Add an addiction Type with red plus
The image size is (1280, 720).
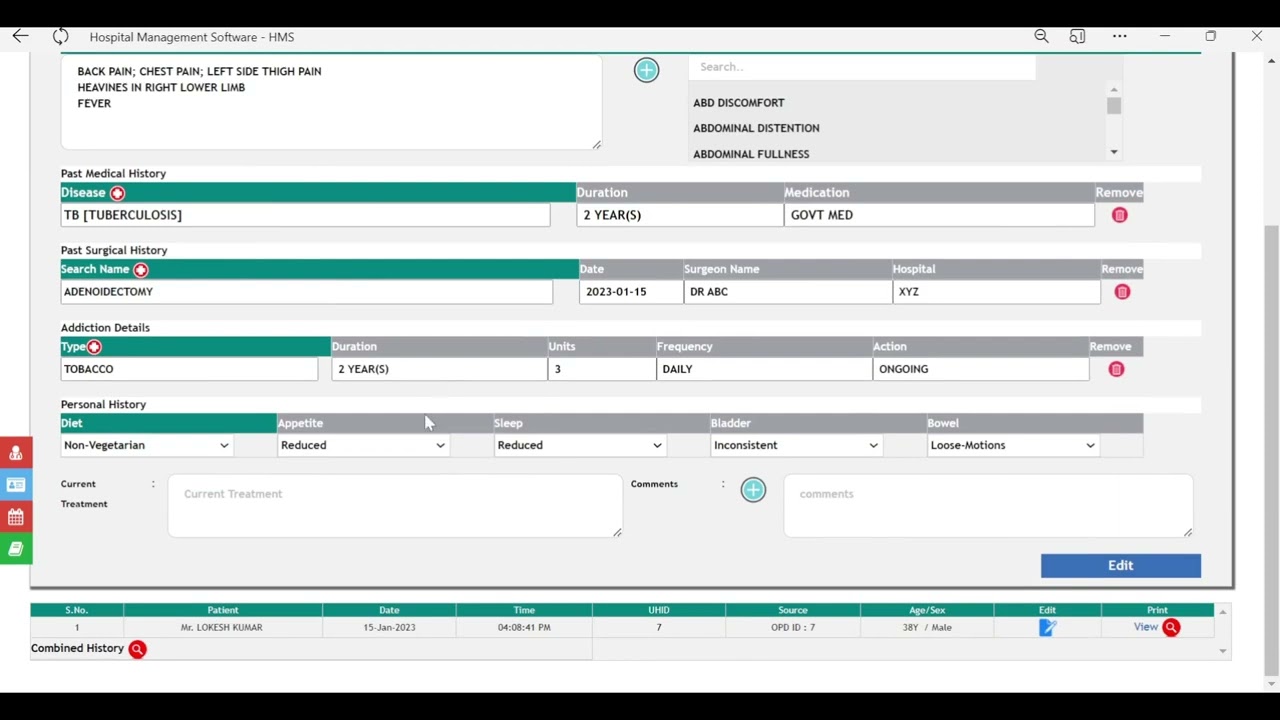point(94,347)
